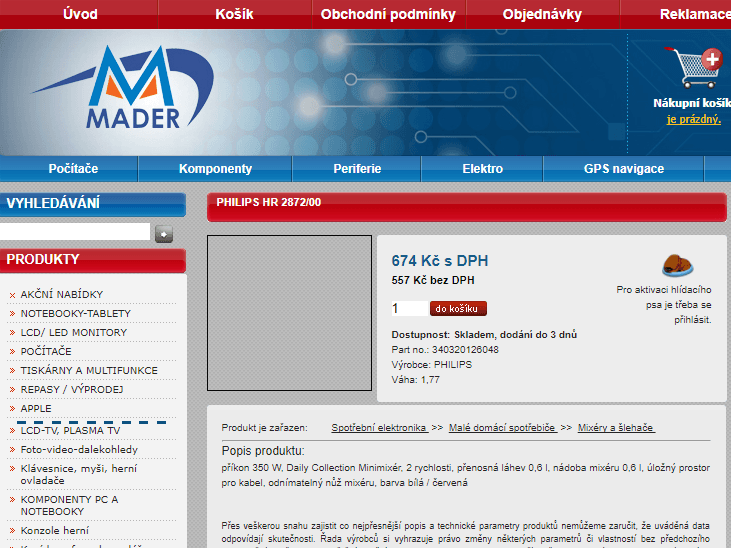
Task: Click the search submit arrow button
Action: click(164, 234)
